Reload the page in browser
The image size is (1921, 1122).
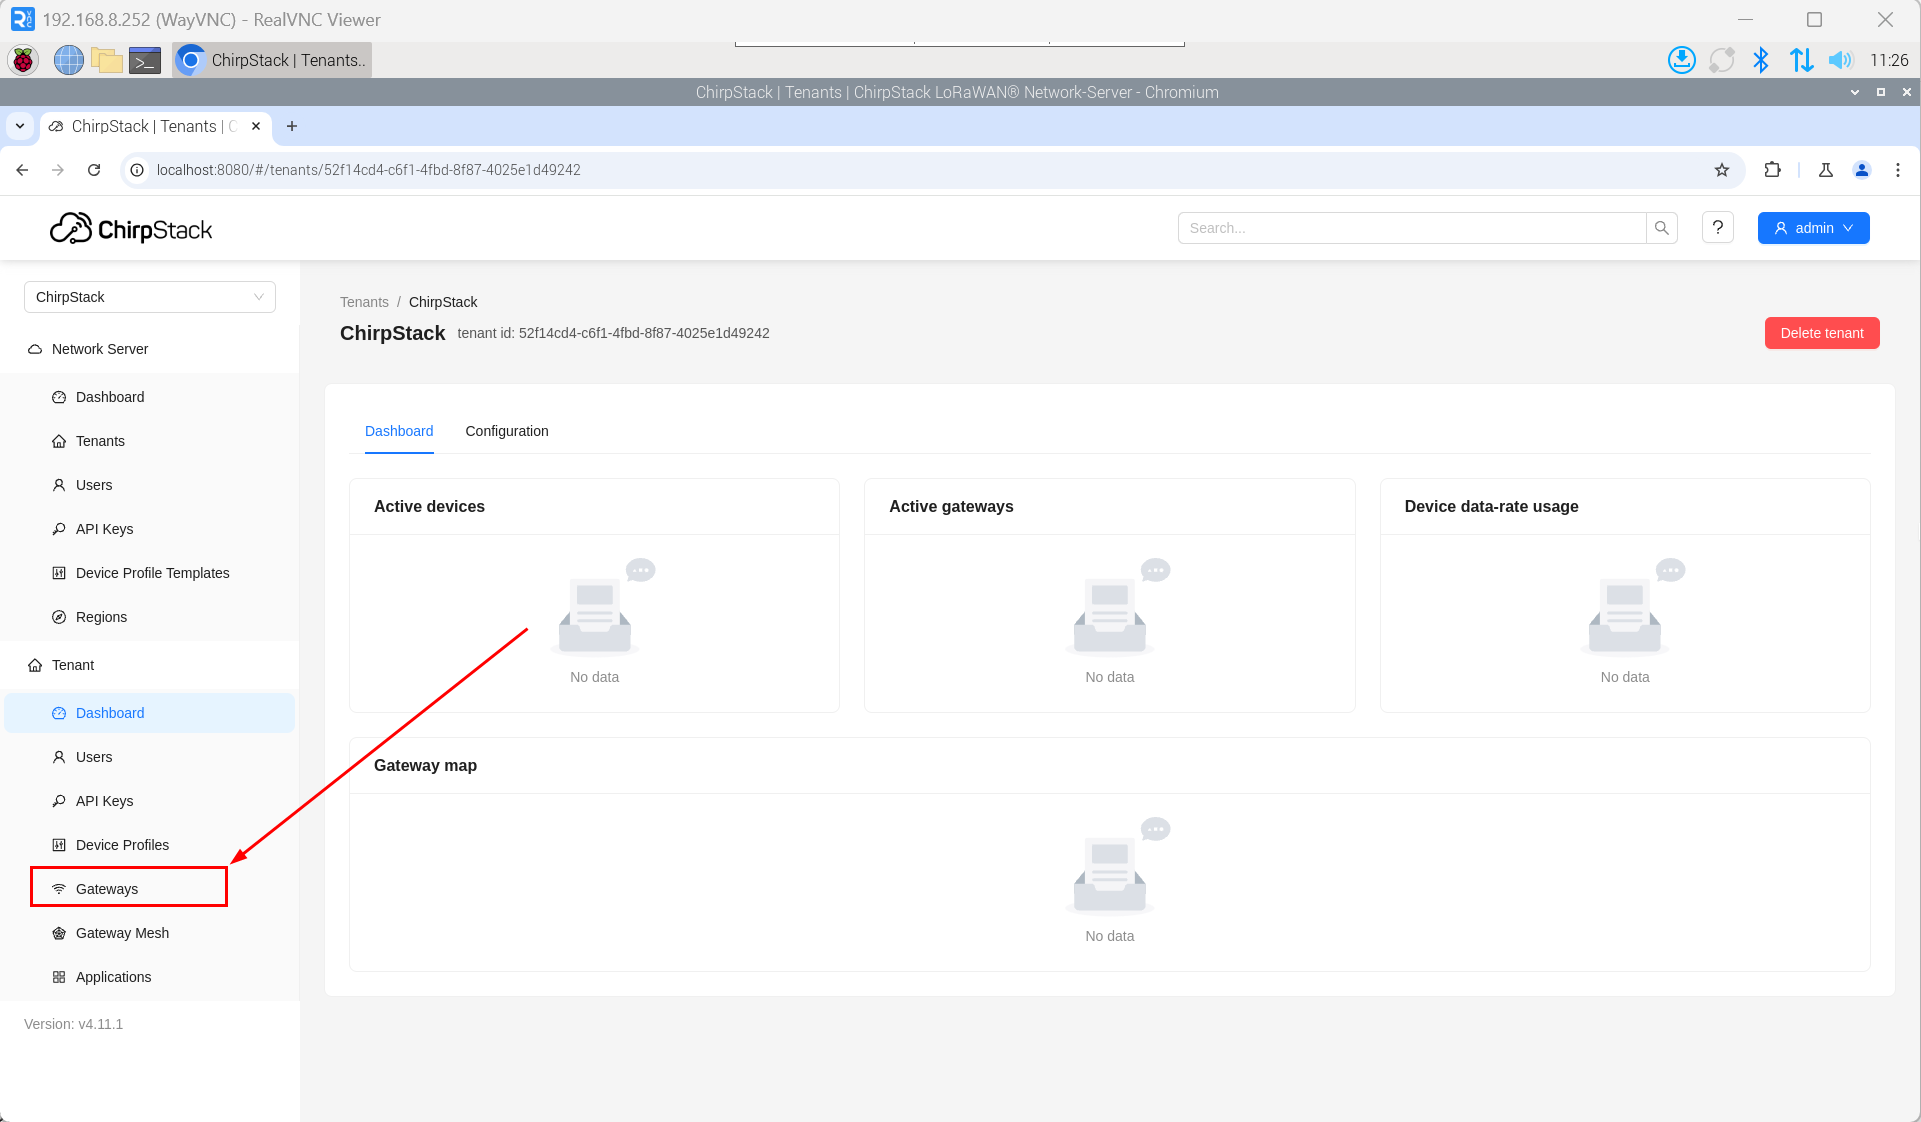point(94,170)
